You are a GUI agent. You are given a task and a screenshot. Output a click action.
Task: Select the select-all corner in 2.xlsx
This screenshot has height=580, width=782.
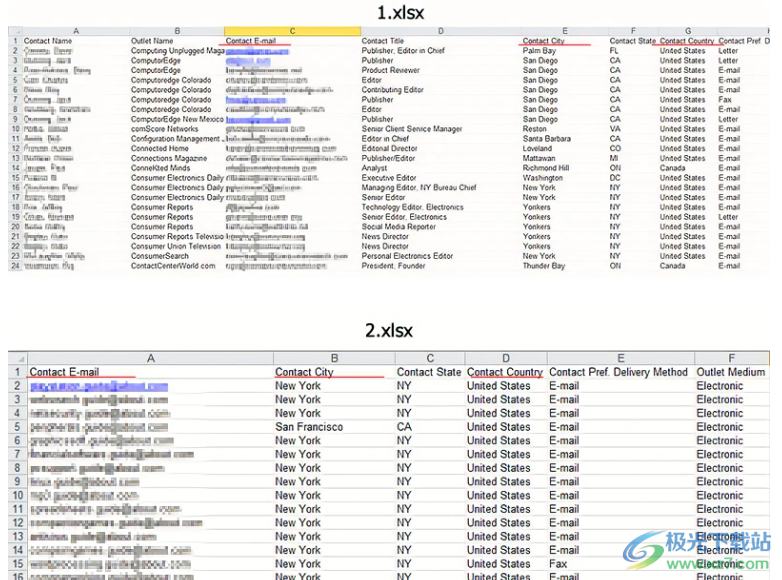[17, 358]
